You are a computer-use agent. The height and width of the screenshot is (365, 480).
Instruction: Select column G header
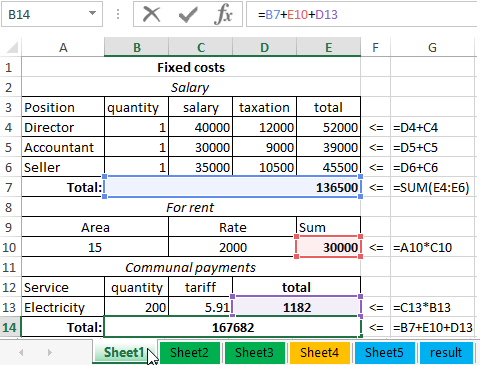pyautogui.click(x=432, y=47)
